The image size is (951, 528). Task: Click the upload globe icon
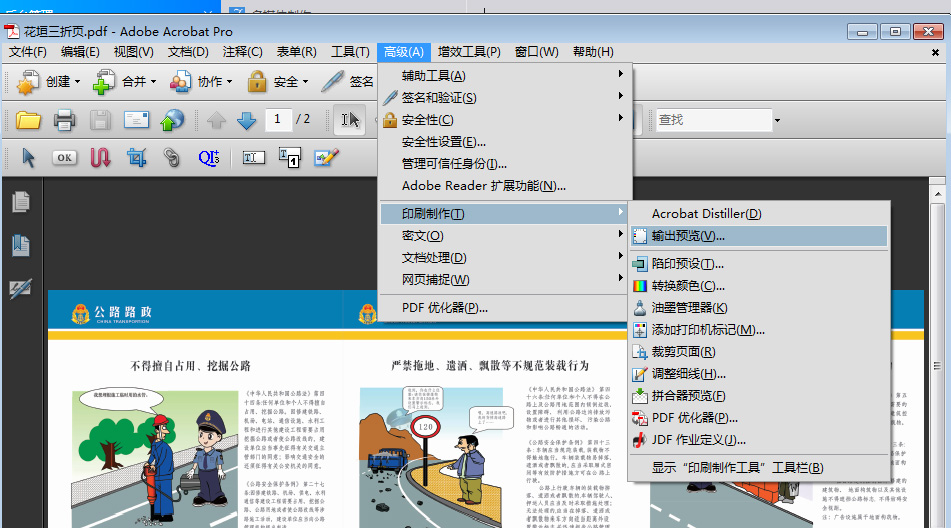click(x=172, y=120)
